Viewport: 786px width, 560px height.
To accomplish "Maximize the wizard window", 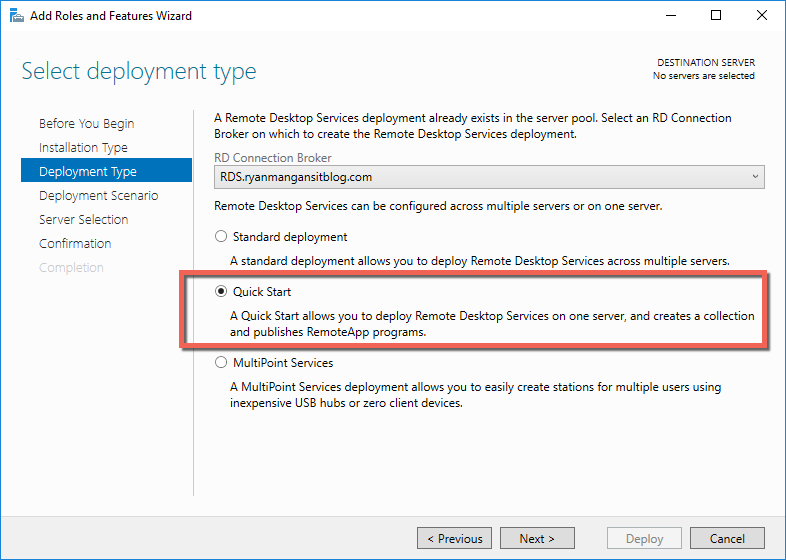I will [x=716, y=16].
